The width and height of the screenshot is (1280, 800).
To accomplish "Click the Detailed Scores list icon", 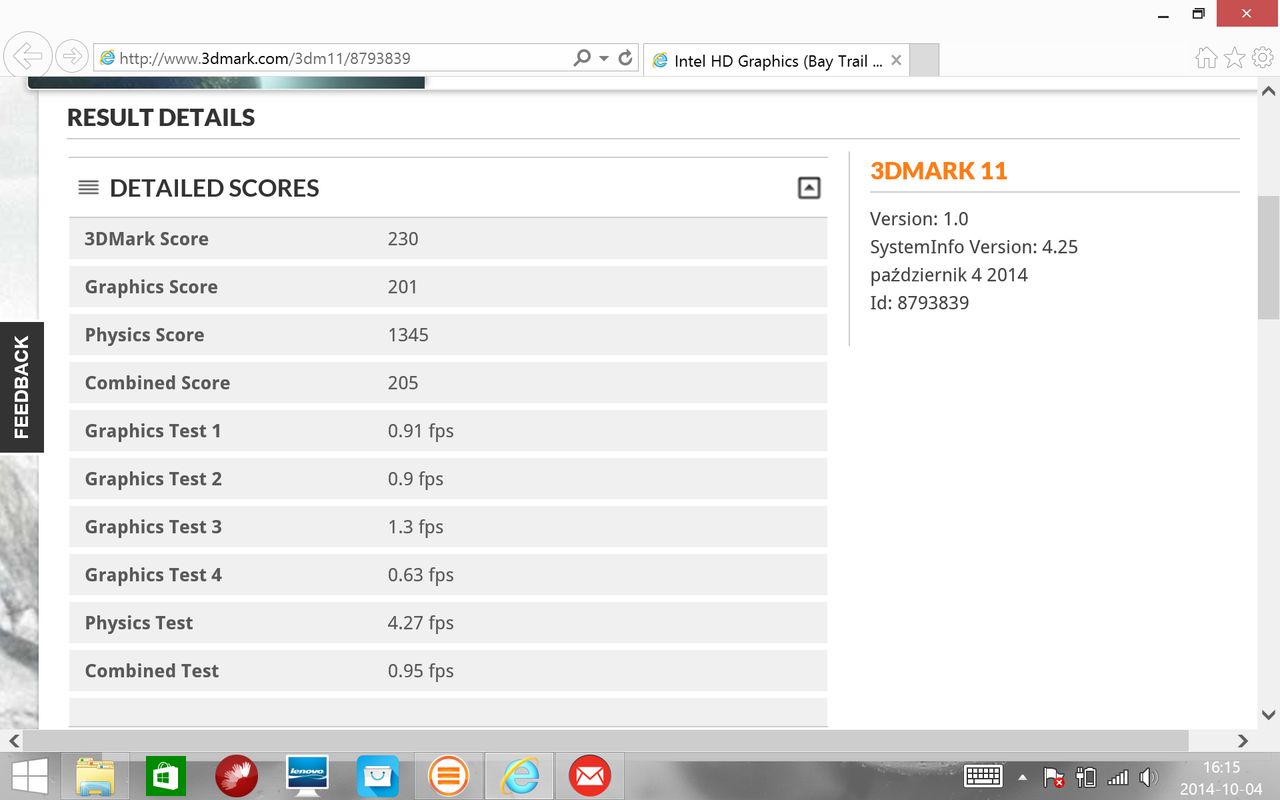I will pos(88,187).
